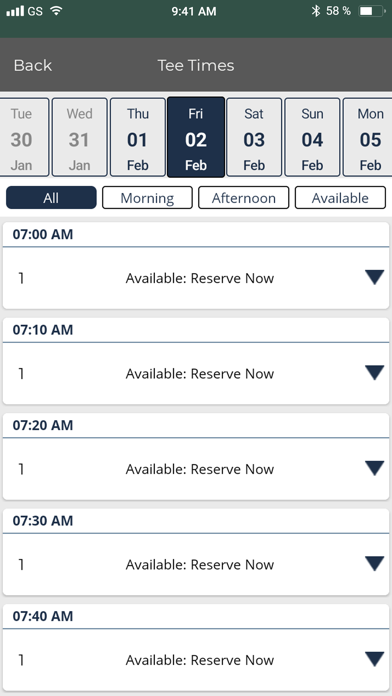This screenshot has width=392, height=696.
Task: Tap the battery icon in status bar
Action: (372, 11)
